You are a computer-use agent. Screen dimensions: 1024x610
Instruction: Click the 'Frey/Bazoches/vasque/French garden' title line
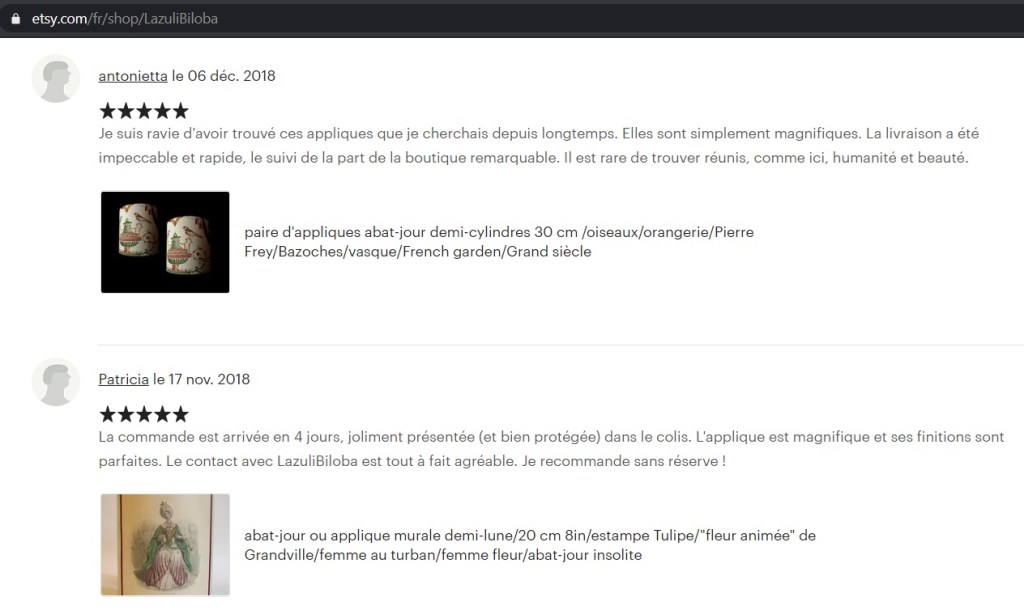pos(418,251)
